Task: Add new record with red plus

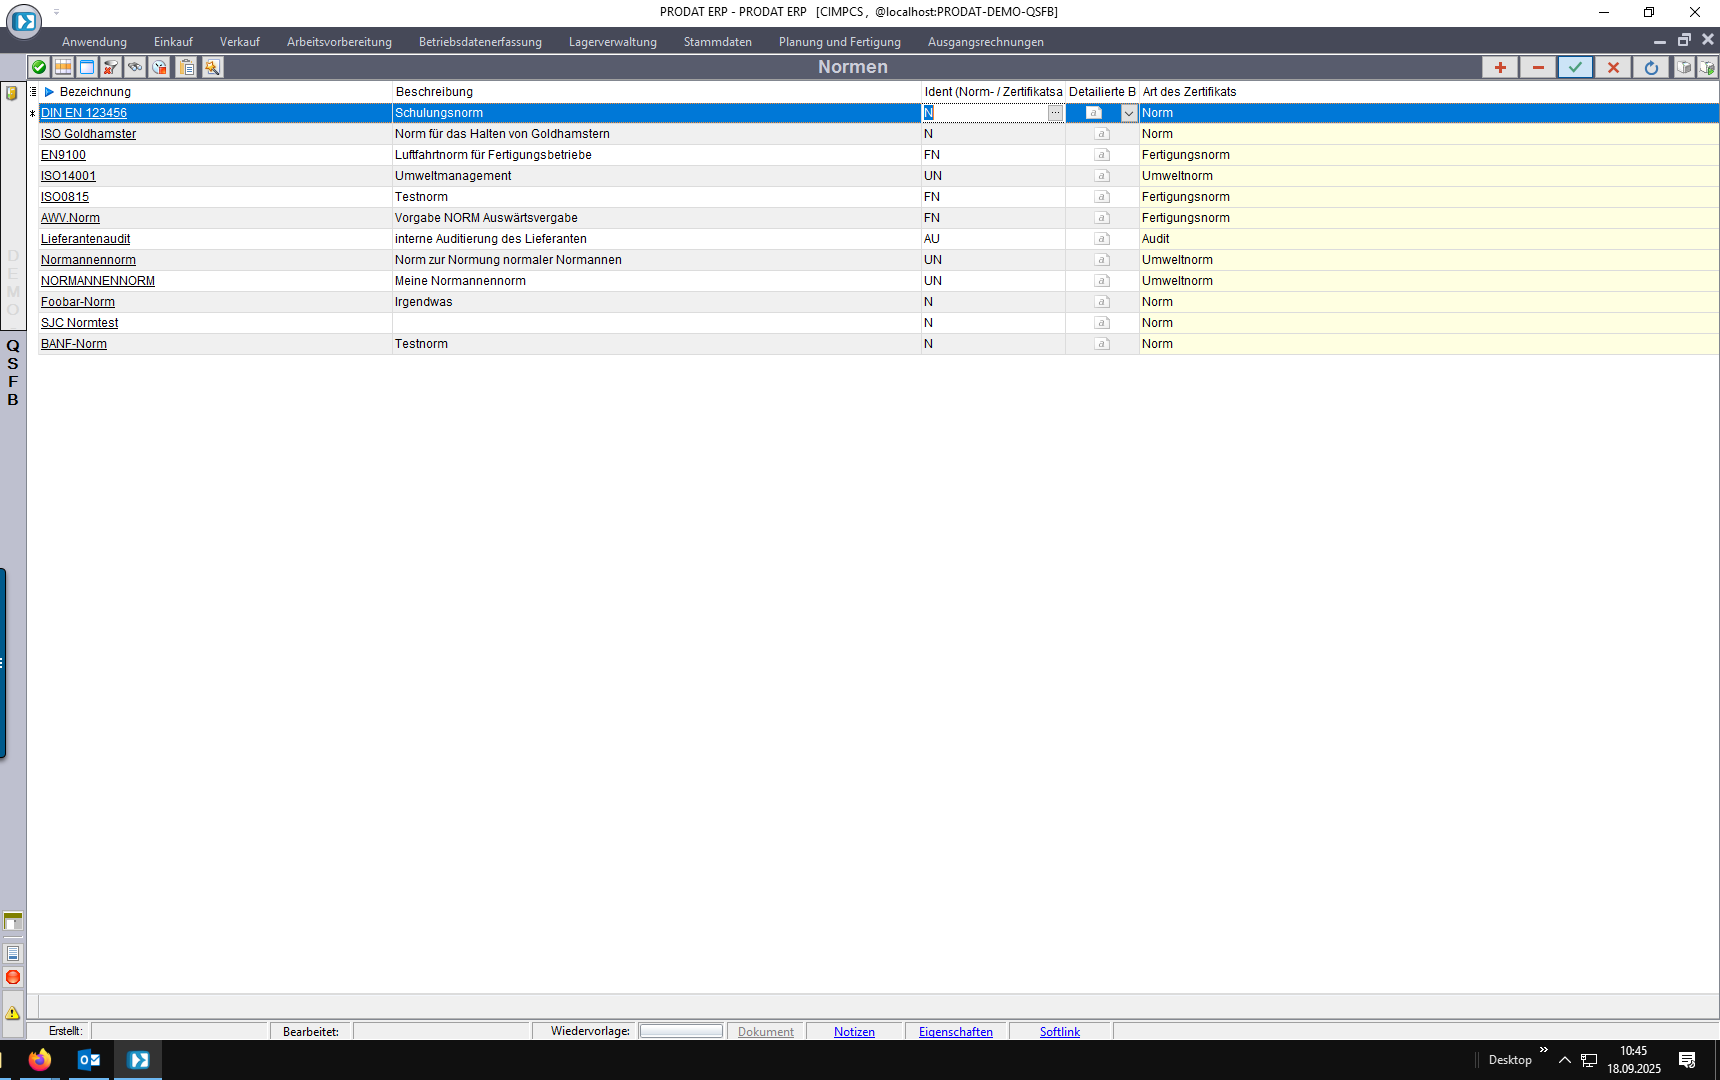Action: point(1500,67)
